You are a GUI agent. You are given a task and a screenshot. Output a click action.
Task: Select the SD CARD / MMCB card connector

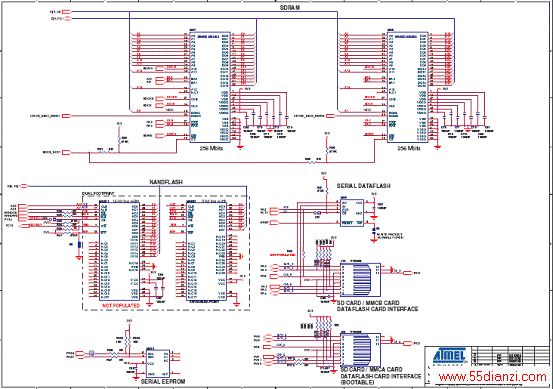point(360,280)
